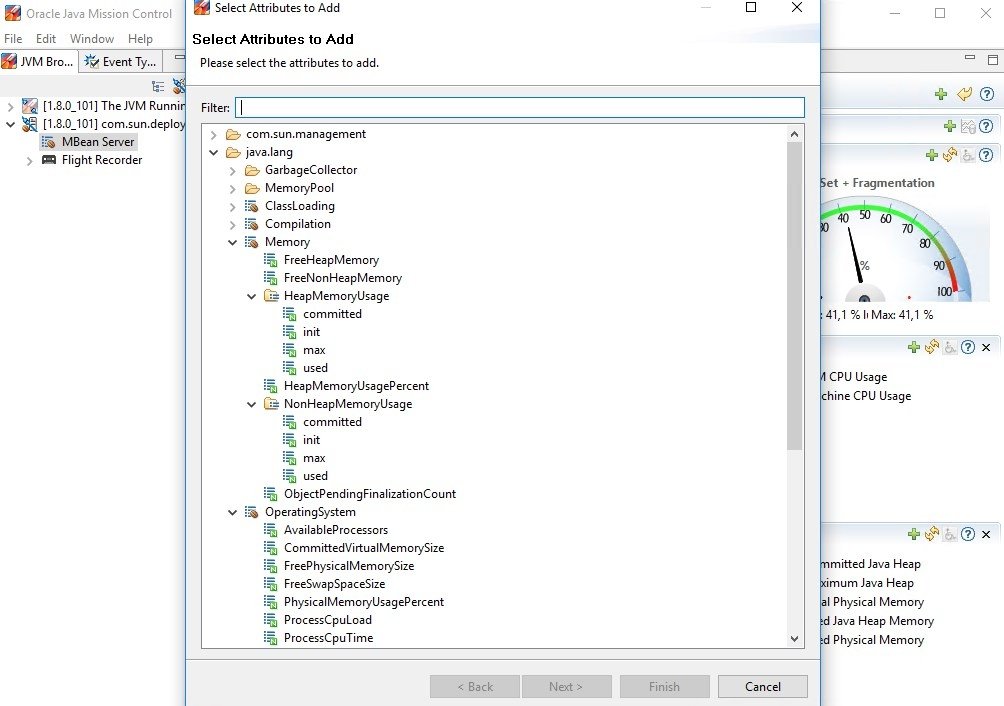Click the attribute icon beside FreeHeapMemory
1004x706 pixels.
click(x=271, y=260)
